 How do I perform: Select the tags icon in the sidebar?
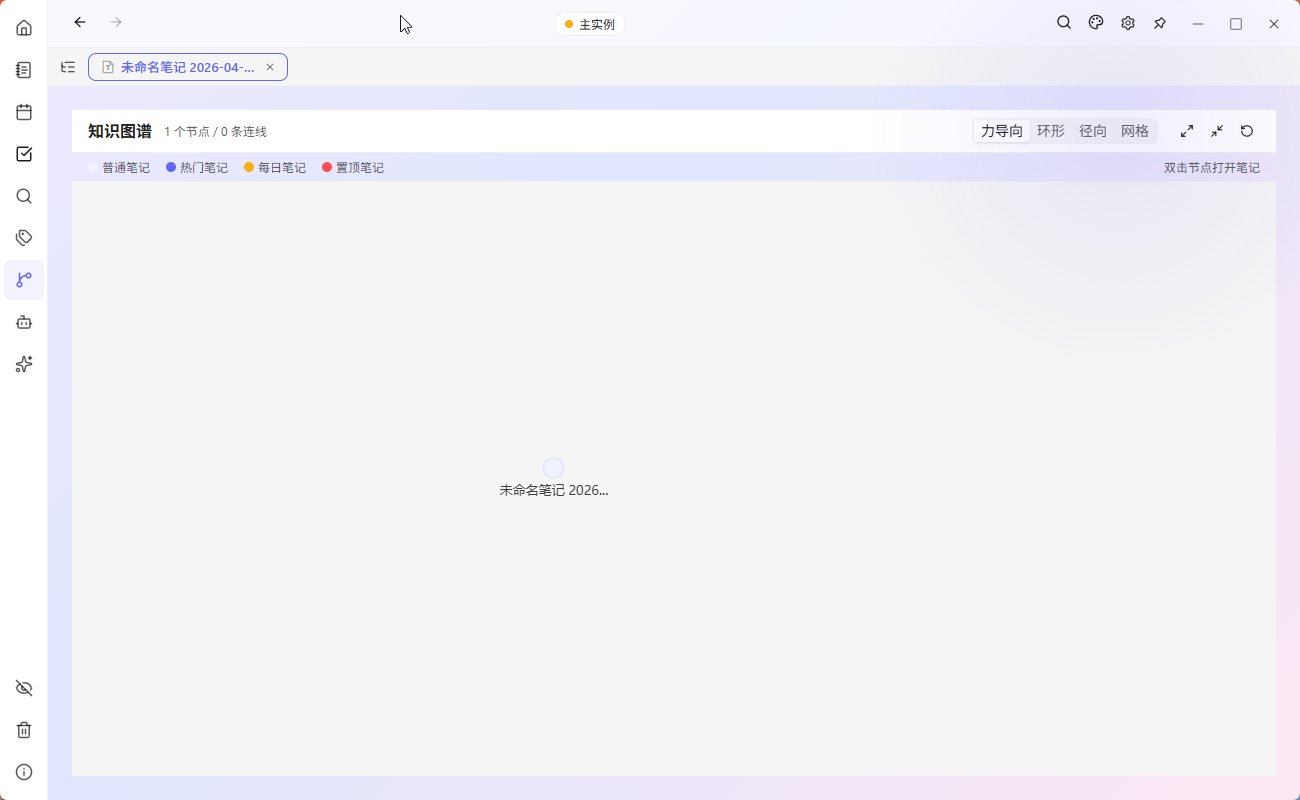24,237
